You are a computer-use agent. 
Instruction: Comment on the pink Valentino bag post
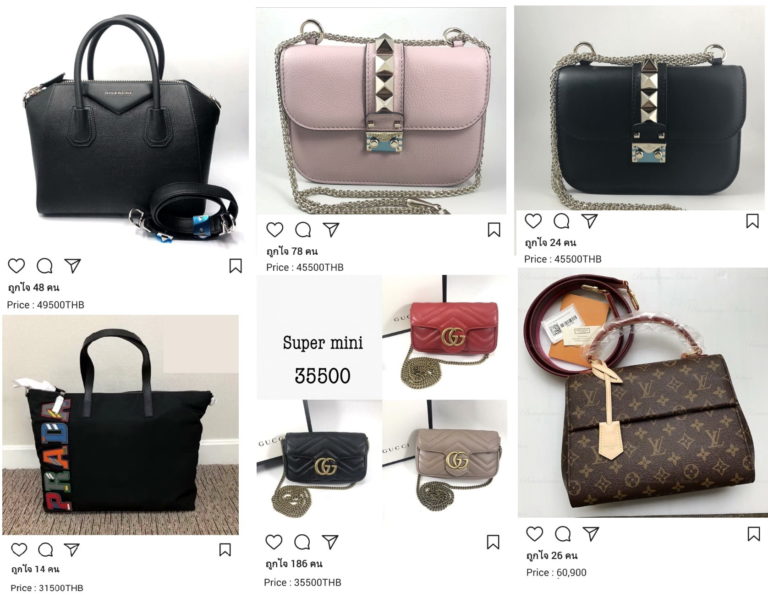303,230
